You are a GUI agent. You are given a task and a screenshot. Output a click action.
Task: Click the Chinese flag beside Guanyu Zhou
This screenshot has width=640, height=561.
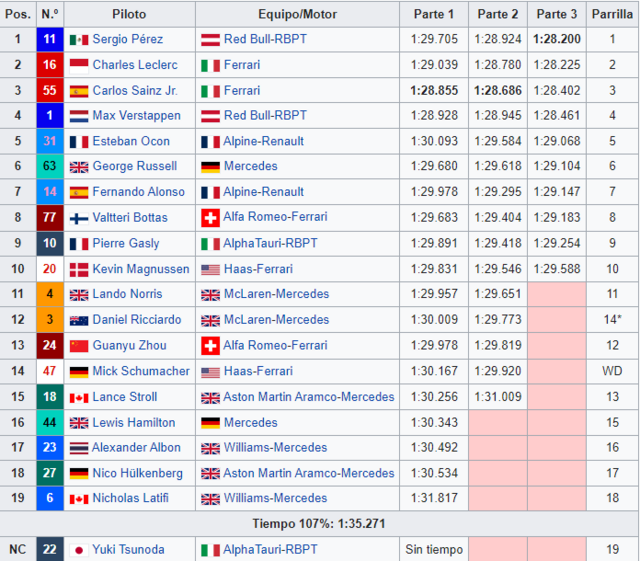pos(79,346)
